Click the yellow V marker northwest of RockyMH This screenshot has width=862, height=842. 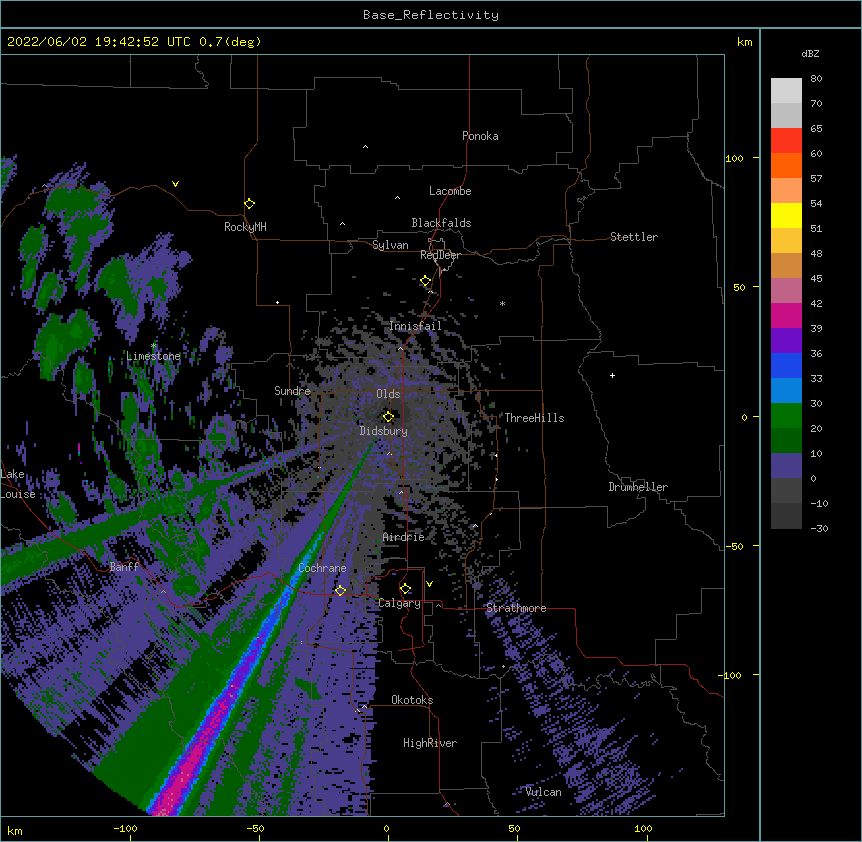tap(175, 184)
